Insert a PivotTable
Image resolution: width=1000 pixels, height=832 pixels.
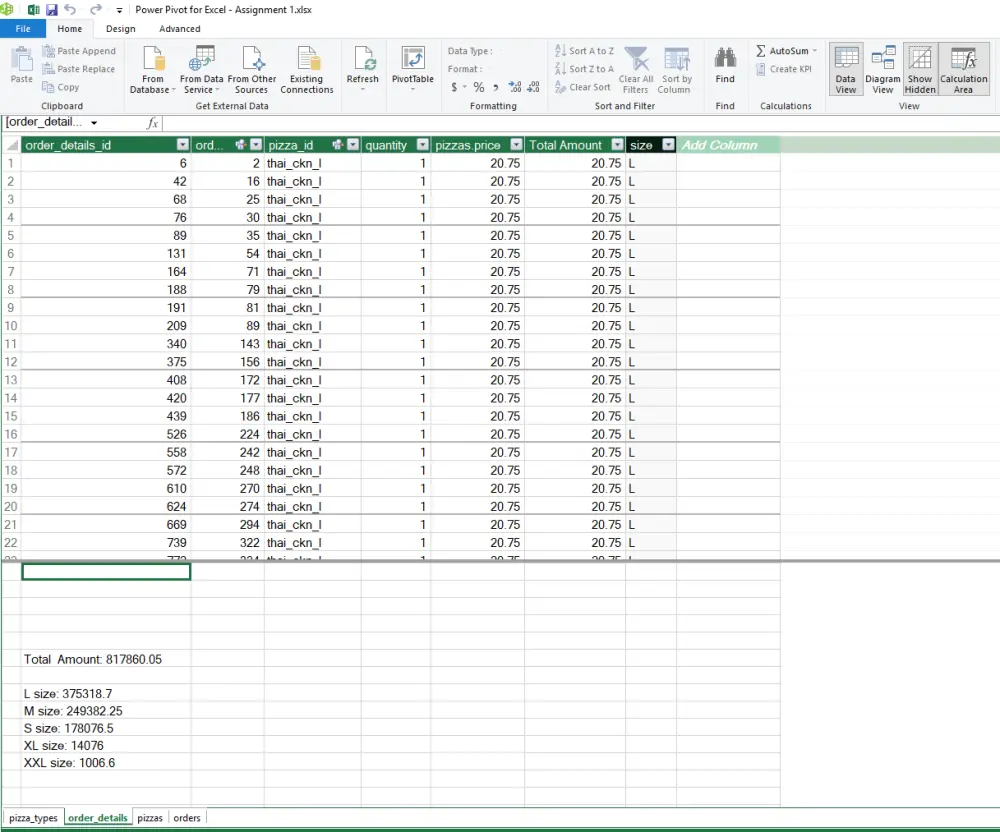pyautogui.click(x=413, y=68)
